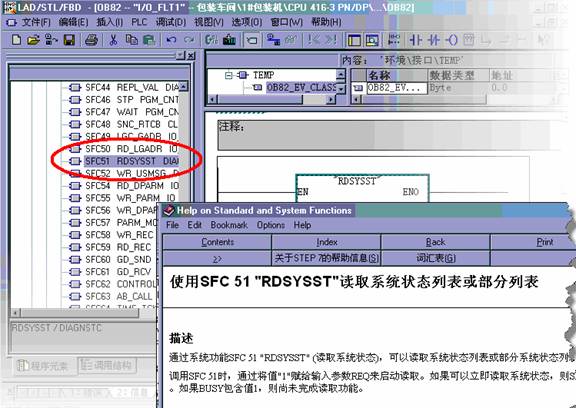The width and height of the screenshot is (576, 408).
Task: Insert a normally open contact icon
Action: pyautogui.click(x=416, y=40)
